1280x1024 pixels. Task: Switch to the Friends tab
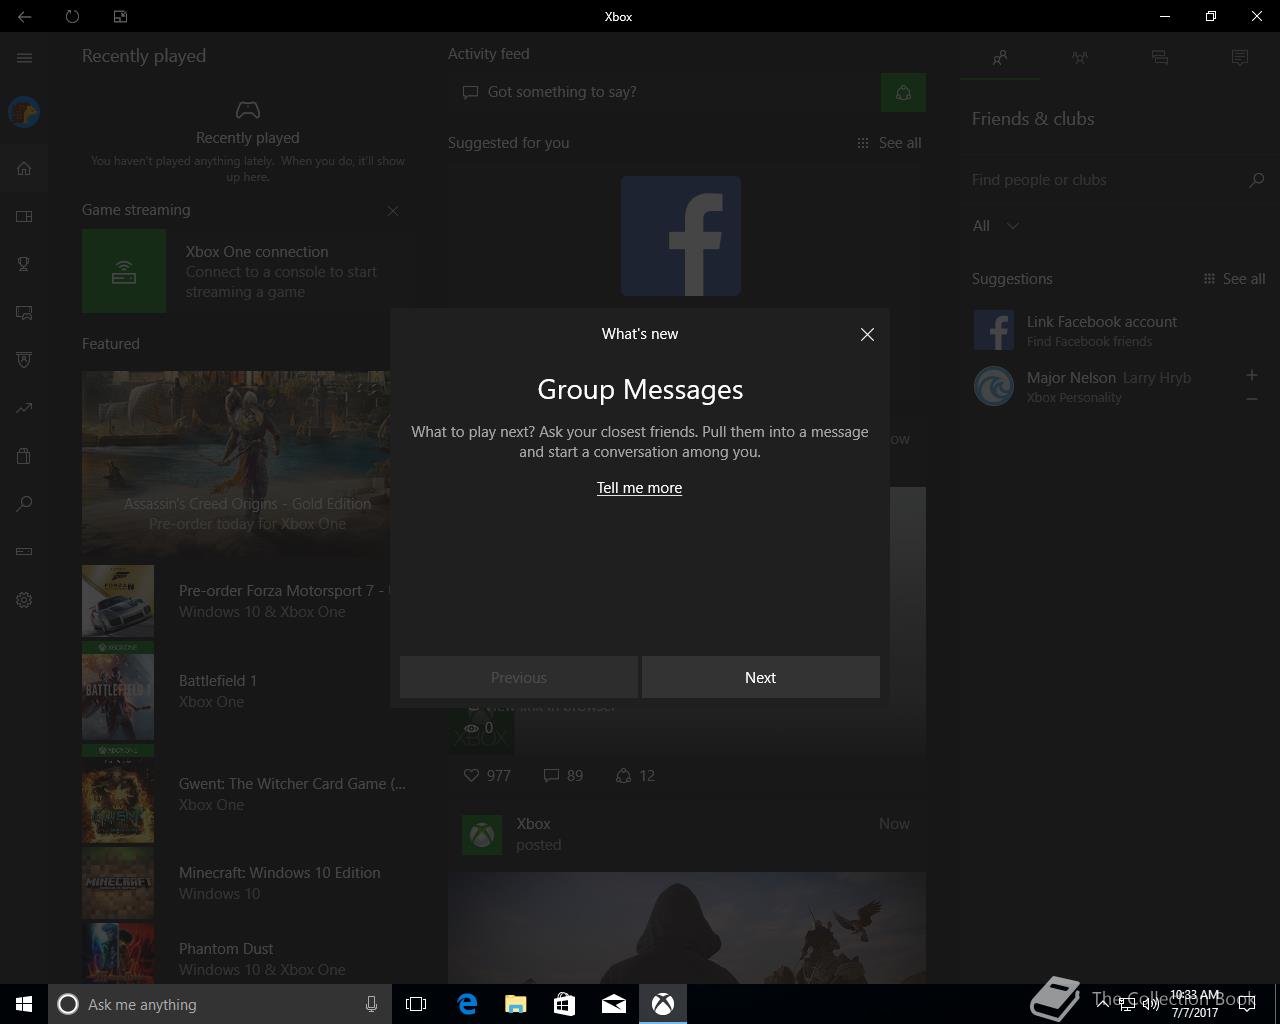tap(1000, 57)
